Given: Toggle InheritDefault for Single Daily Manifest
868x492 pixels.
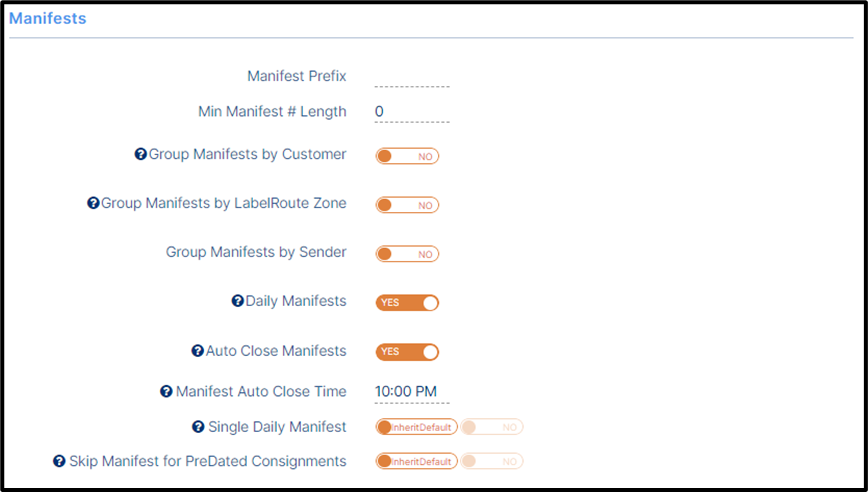Looking at the screenshot, I should tap(416, 427).
